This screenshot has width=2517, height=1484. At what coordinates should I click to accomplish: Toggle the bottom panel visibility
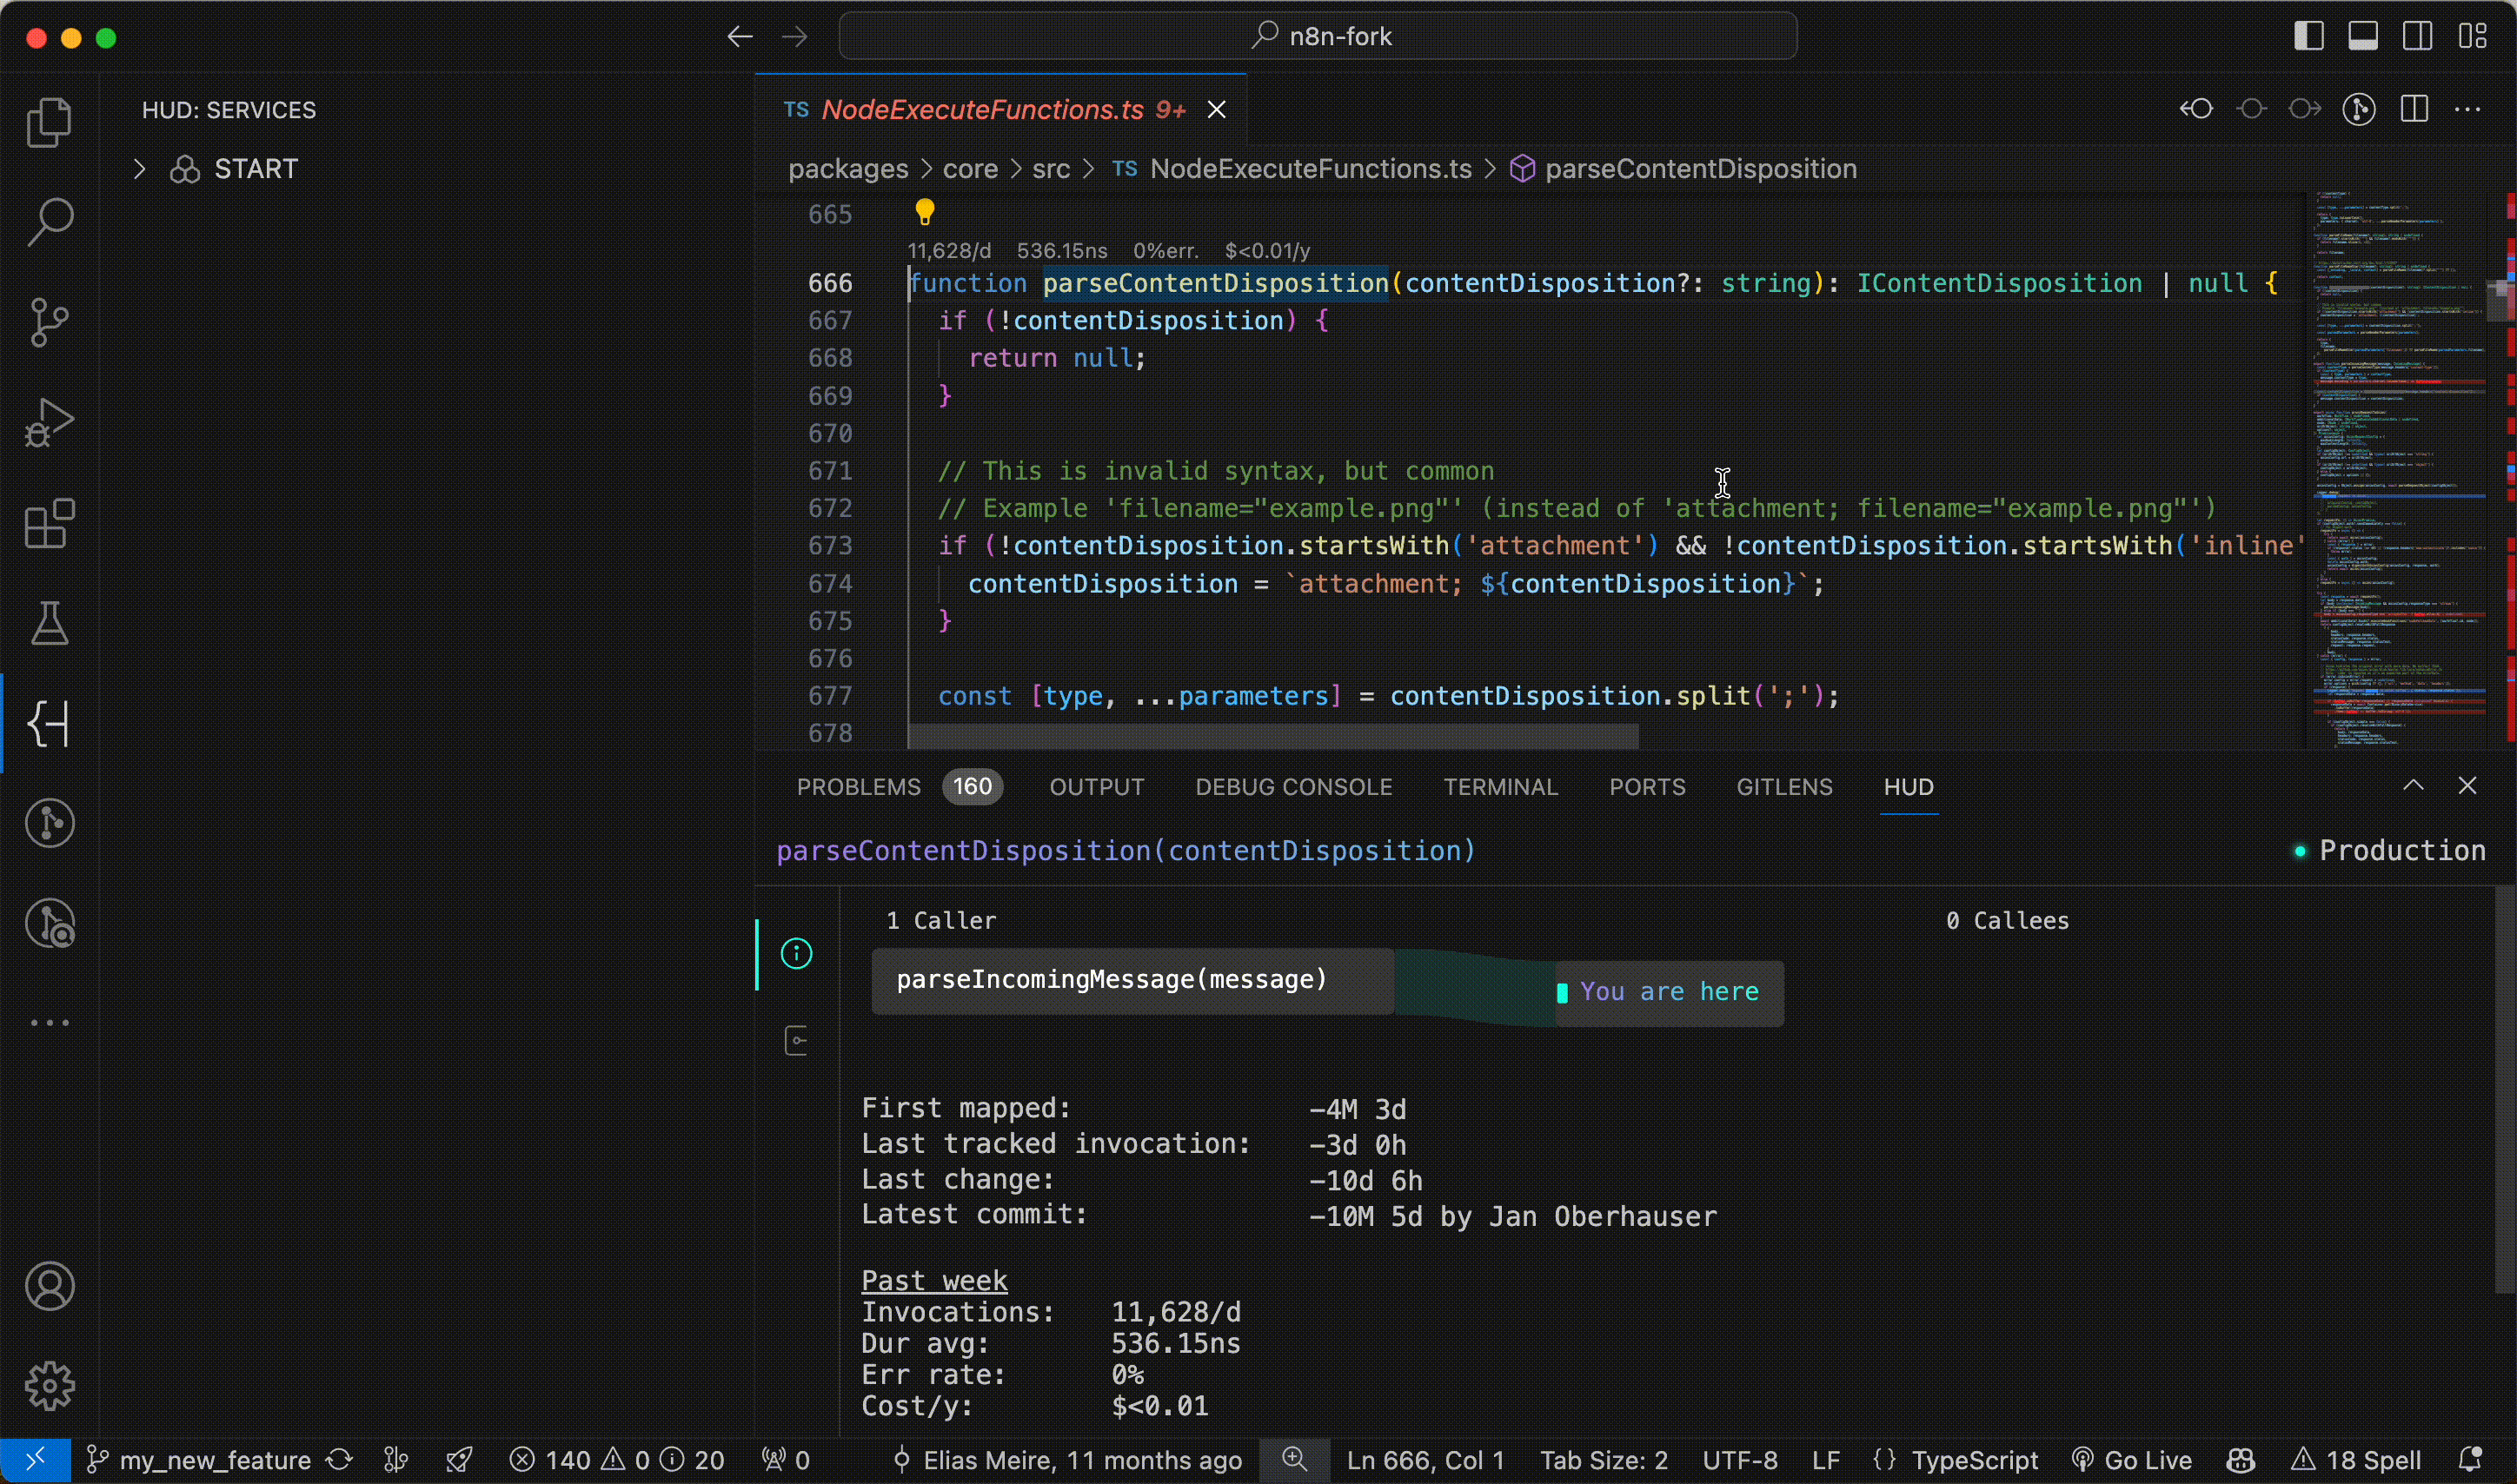pyautogui.click(x=2363, y=37)
